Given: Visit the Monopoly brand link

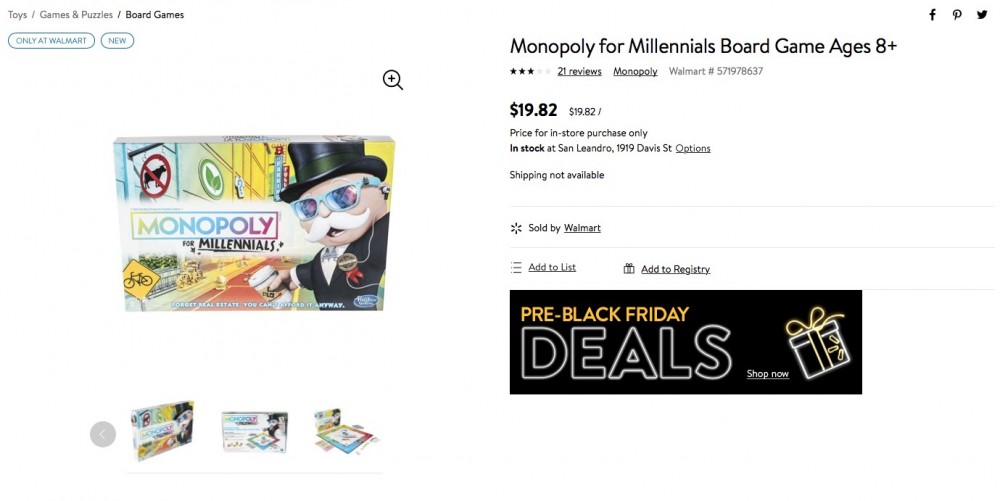Looking at the screenshot, I should pos(635,71).
